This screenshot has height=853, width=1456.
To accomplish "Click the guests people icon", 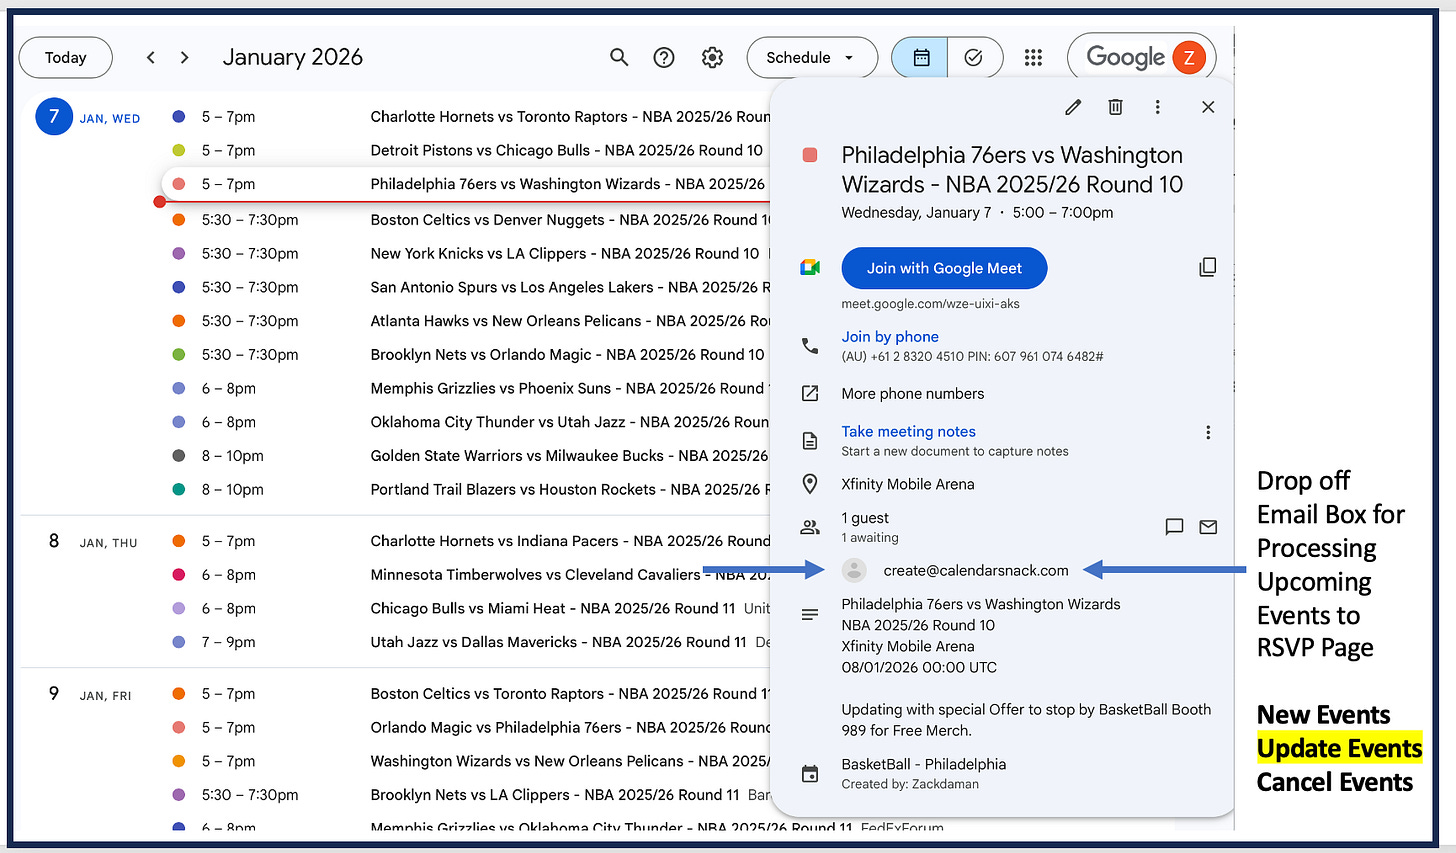I will (x=810, y=527).
